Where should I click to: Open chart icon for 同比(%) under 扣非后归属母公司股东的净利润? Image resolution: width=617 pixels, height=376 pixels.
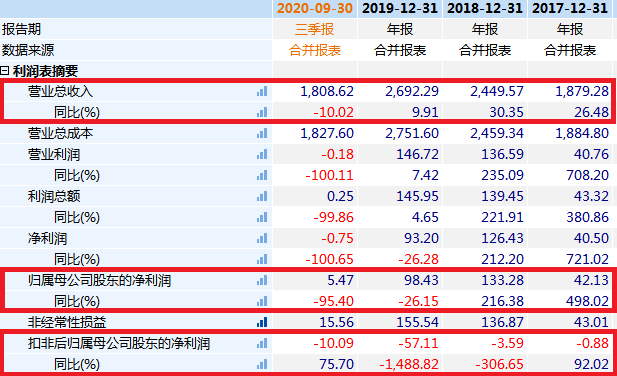262,365
